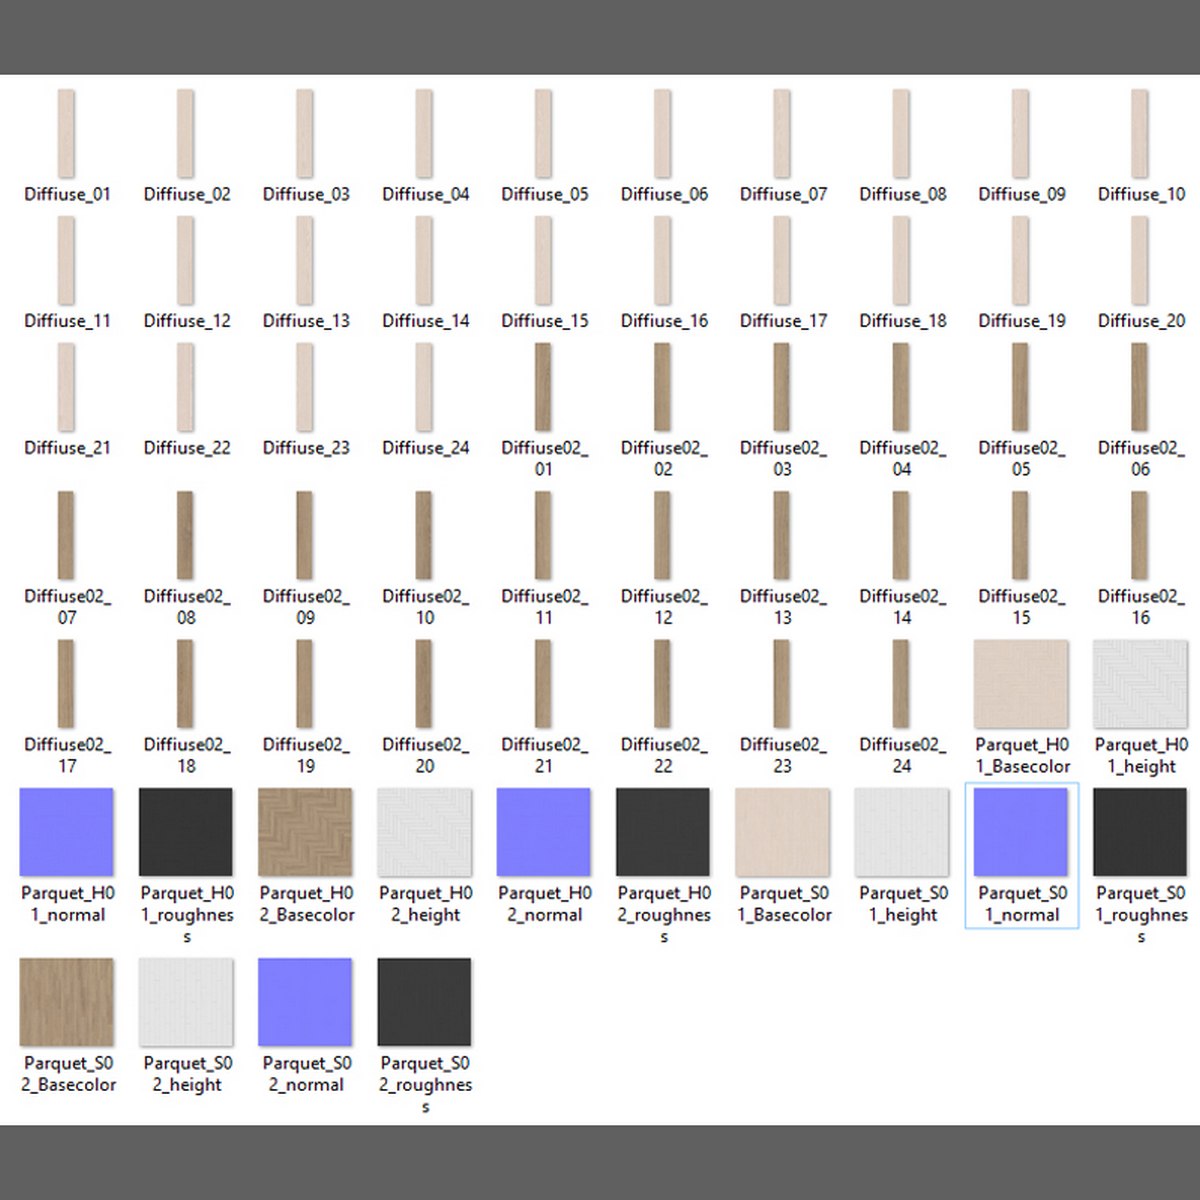Select the Diffiuse_01 texture file
1200x1200 pixels.
(66, 134)
